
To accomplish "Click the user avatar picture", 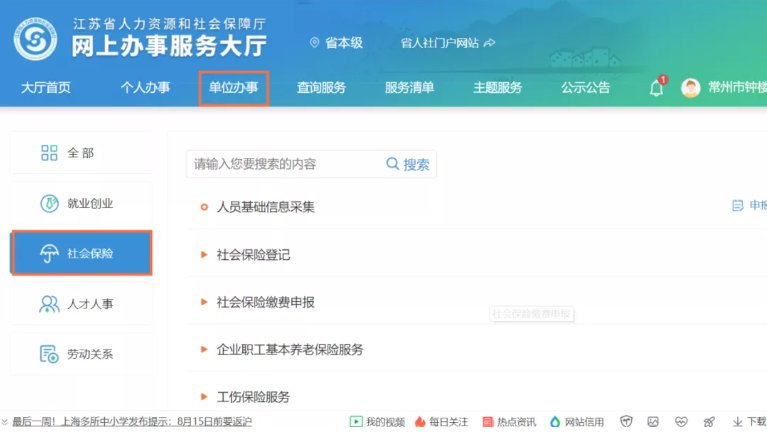I will 691,88.
